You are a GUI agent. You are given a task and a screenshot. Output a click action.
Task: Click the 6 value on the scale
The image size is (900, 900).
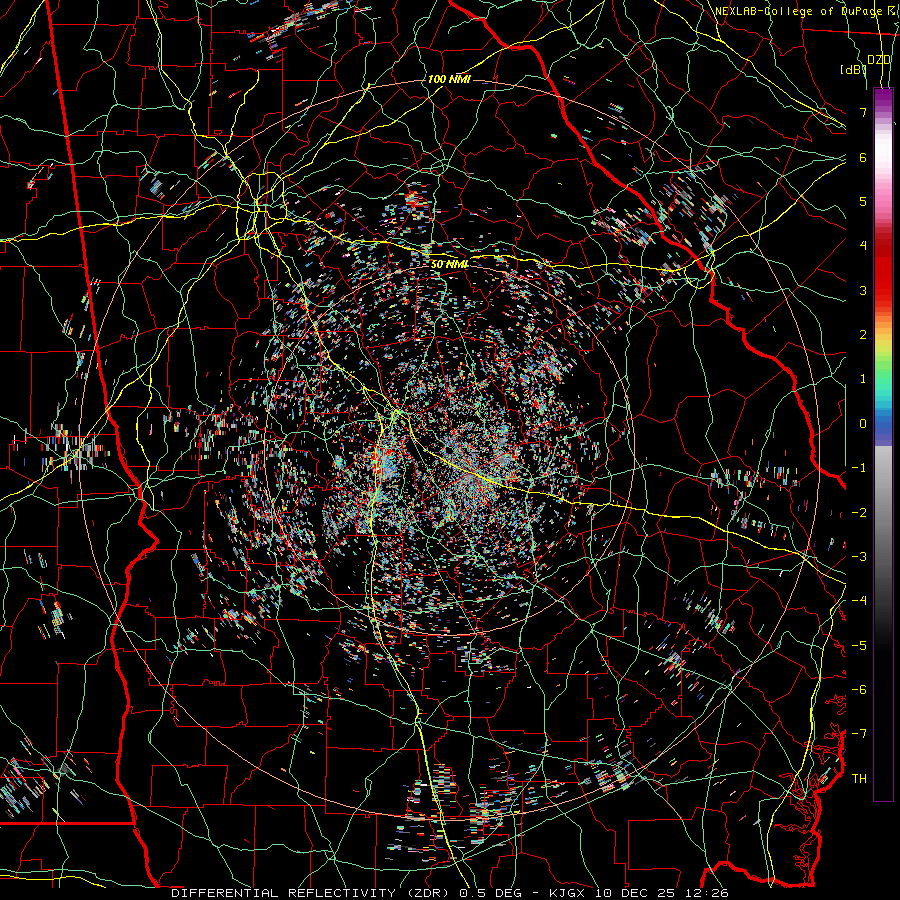pyautogui.click(x=863, y=157)
